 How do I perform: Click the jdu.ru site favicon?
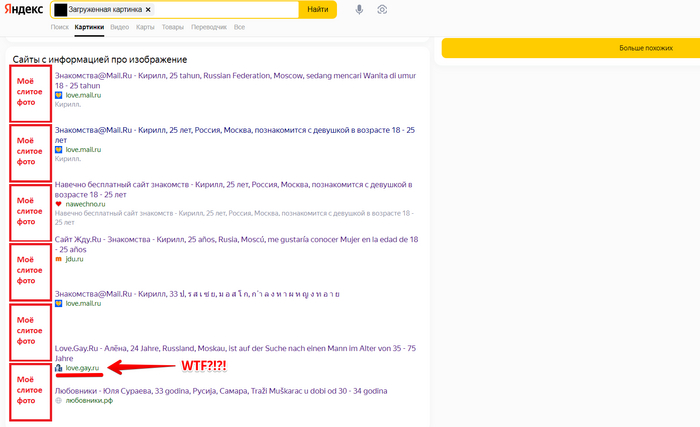click(x=59, y=259)
